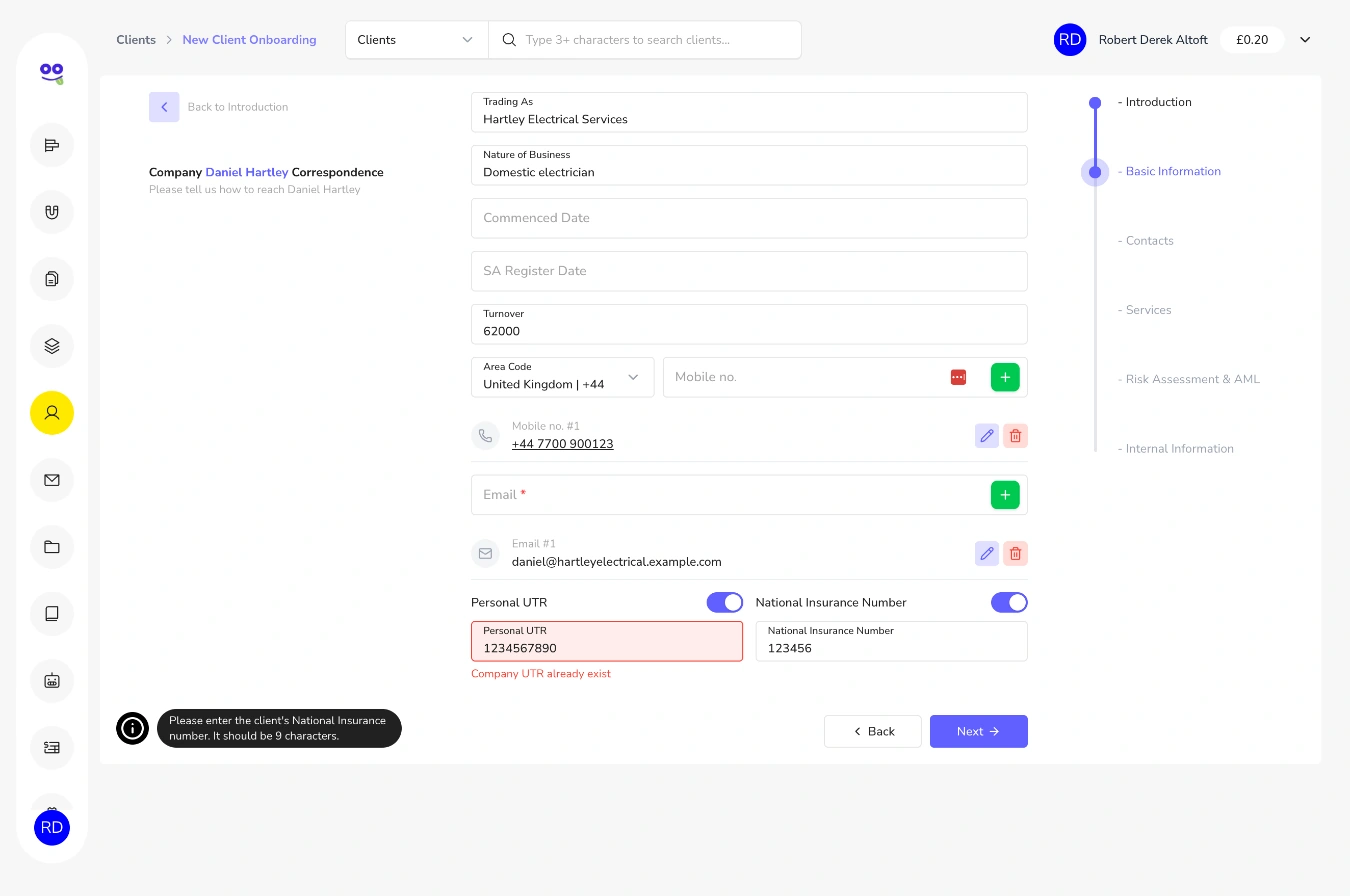Open the highlighted clients person icon

[52, 413]
